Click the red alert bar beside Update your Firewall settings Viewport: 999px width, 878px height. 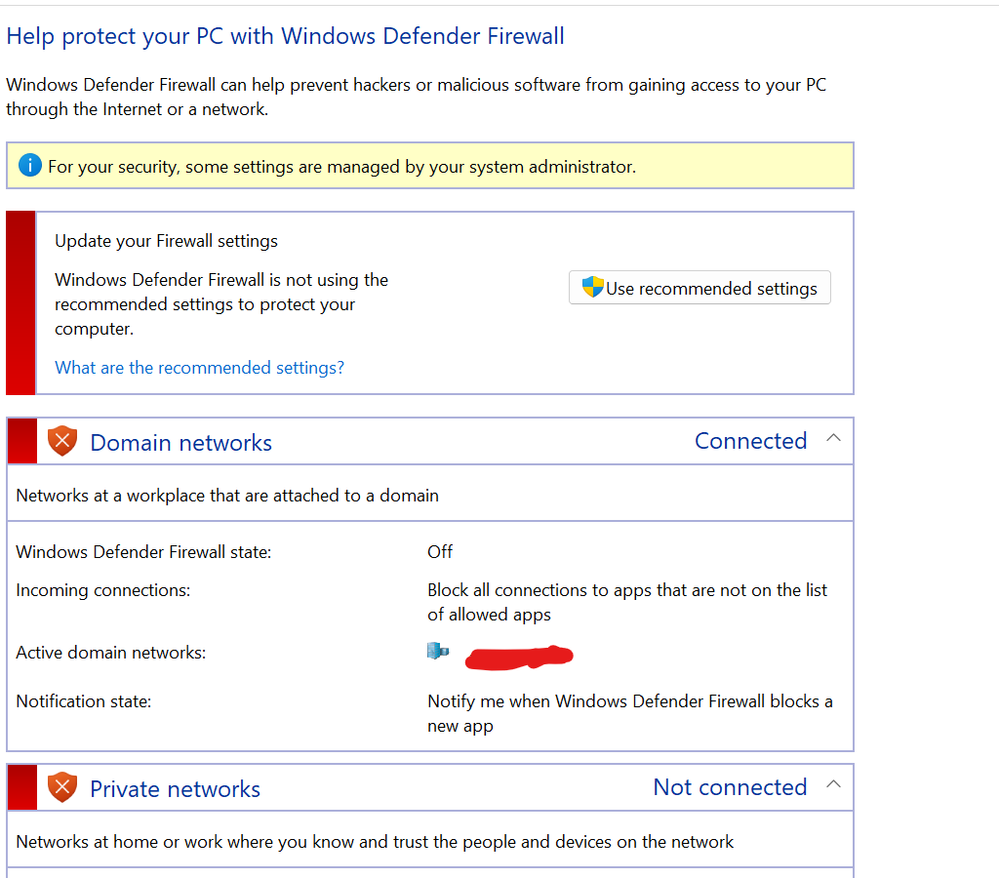pyautogui.click(x=21, y=302)
